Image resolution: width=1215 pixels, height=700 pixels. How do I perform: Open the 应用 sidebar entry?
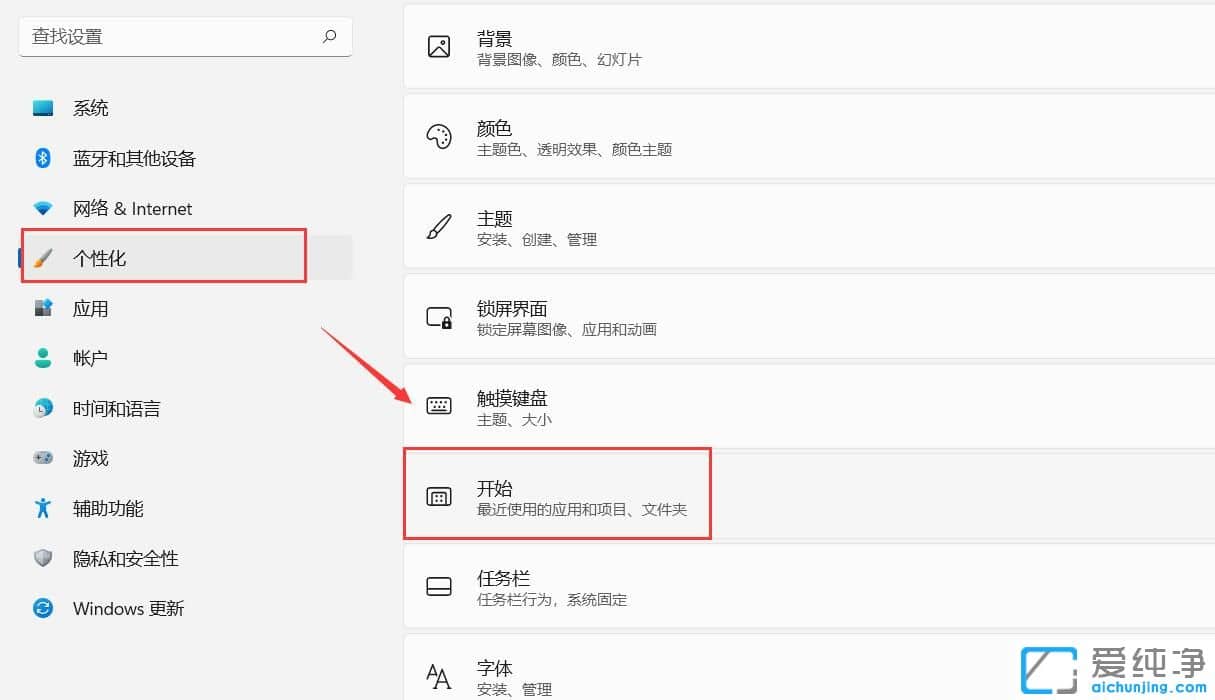[x=186, y=308]
